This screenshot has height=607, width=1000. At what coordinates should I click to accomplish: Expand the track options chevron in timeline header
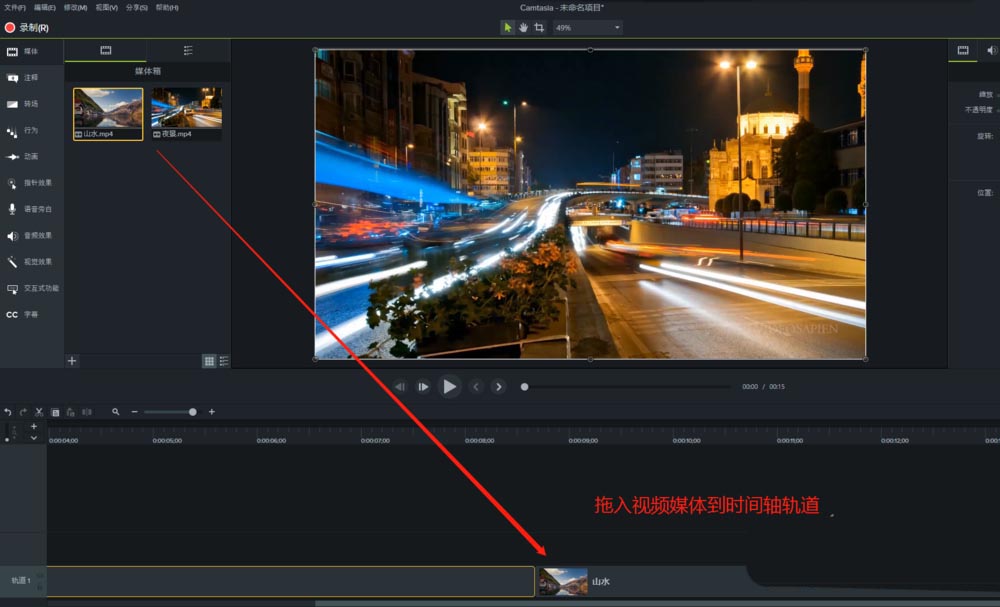[34, 438]
